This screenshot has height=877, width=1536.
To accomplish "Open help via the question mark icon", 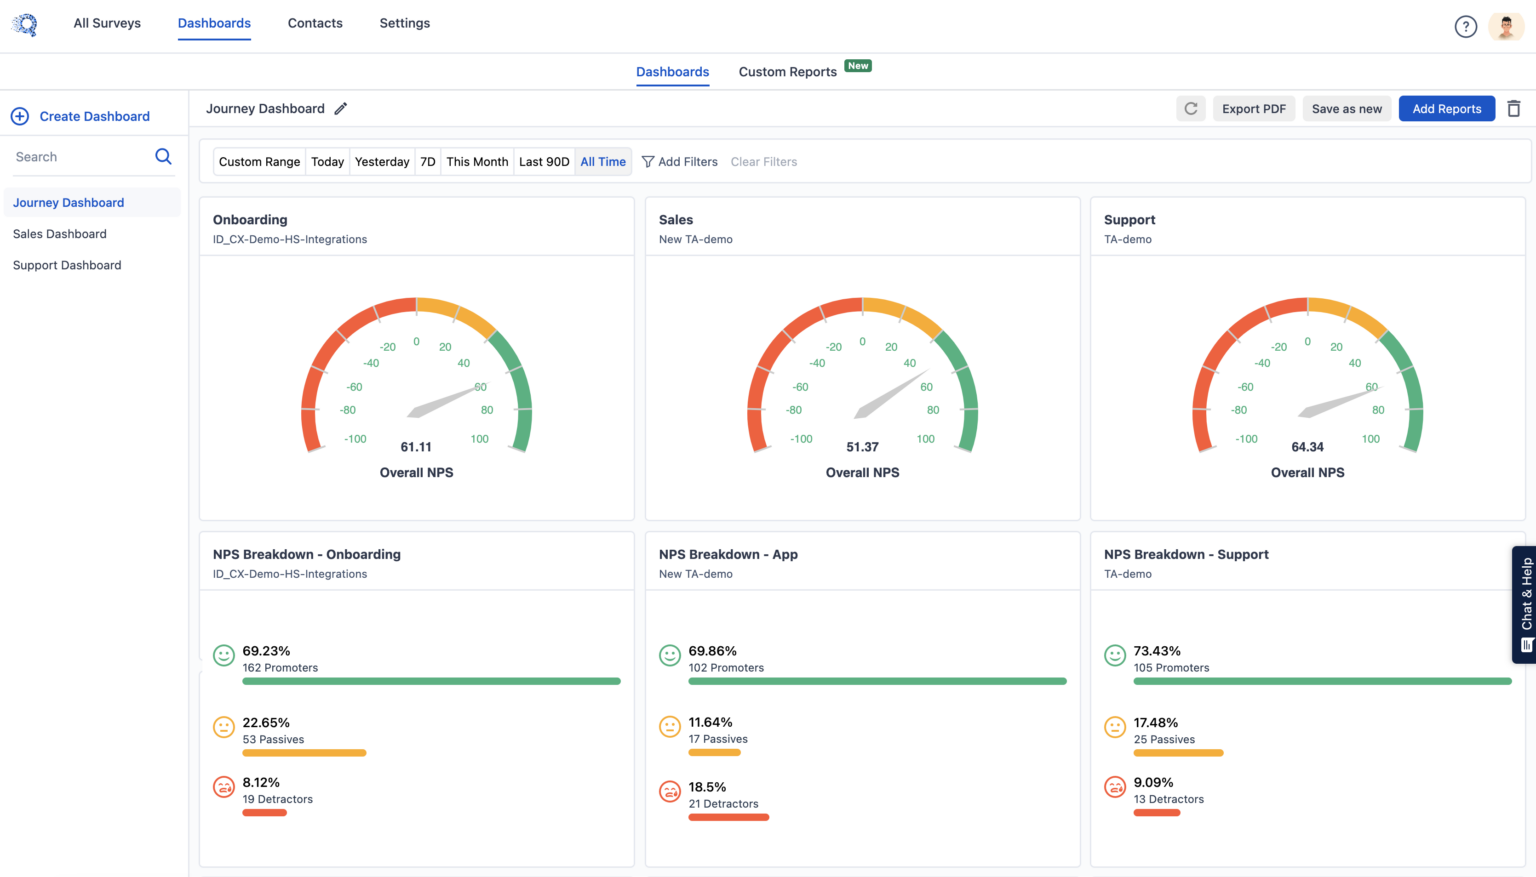I will click(1466, 26).
